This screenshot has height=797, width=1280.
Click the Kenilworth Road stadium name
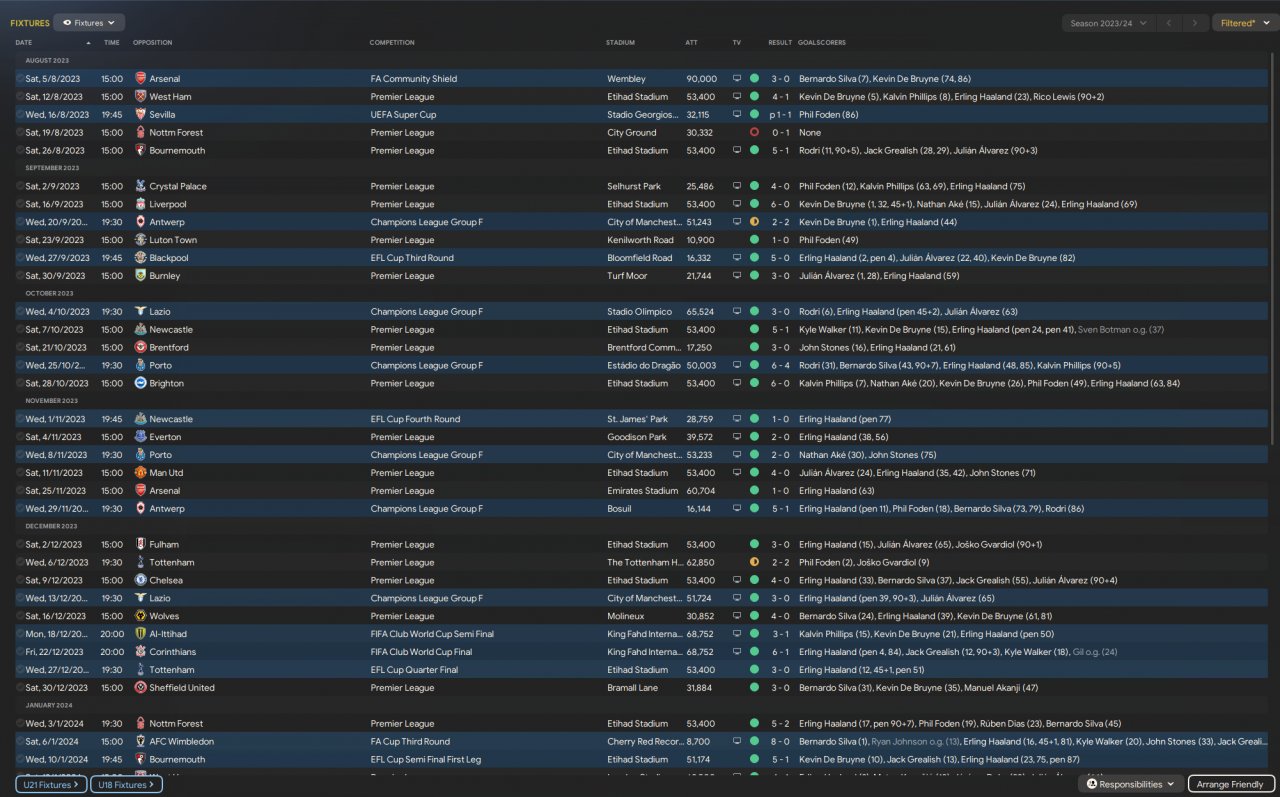pyautogui.click(x=640, y=241)
